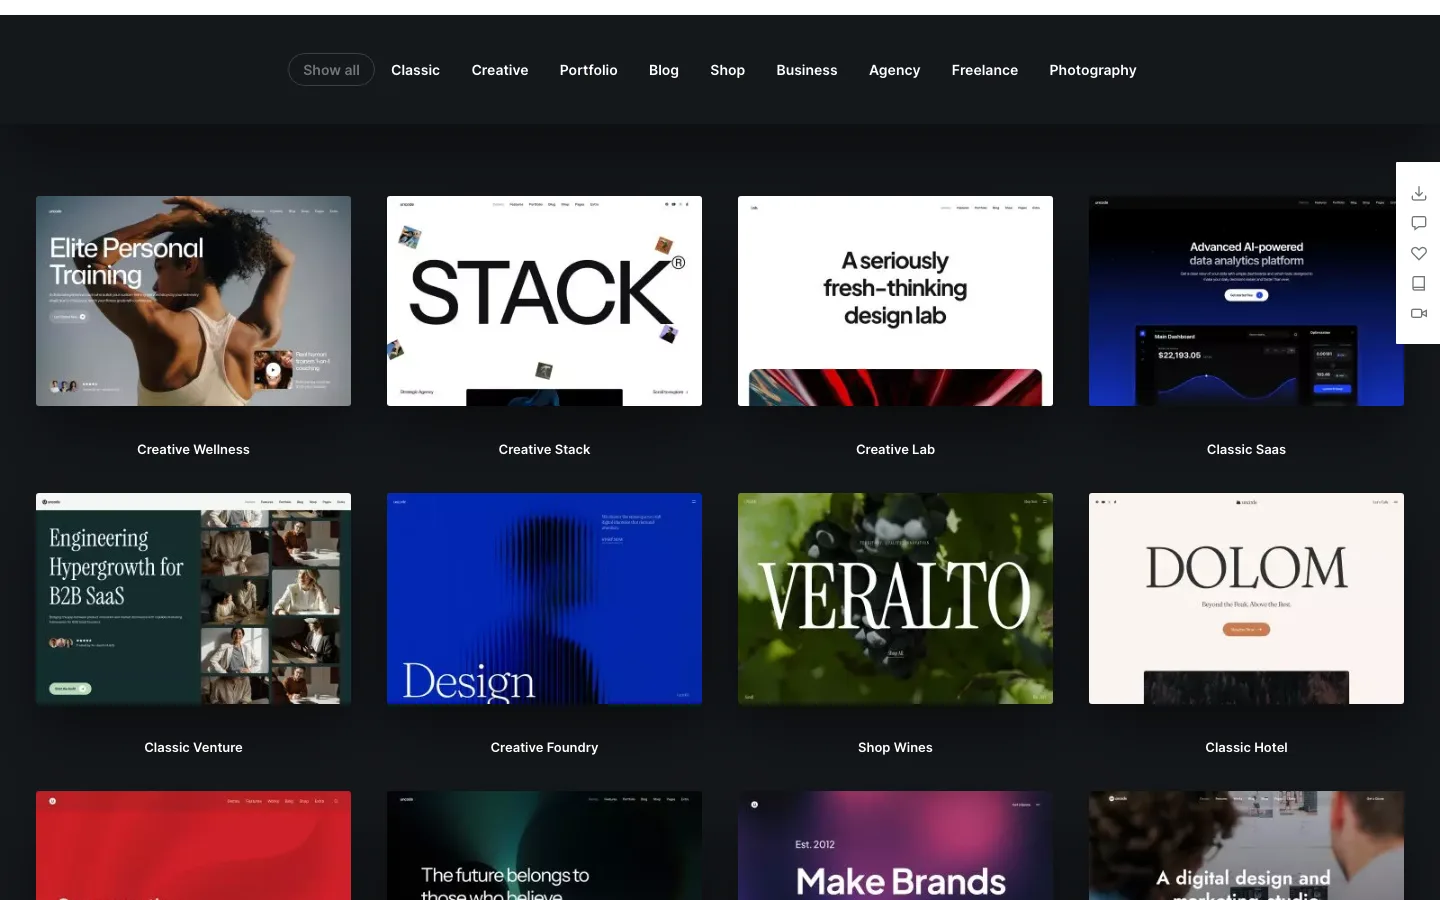
Task: Choose the Blog filter
Action: (x=664, y=70)
